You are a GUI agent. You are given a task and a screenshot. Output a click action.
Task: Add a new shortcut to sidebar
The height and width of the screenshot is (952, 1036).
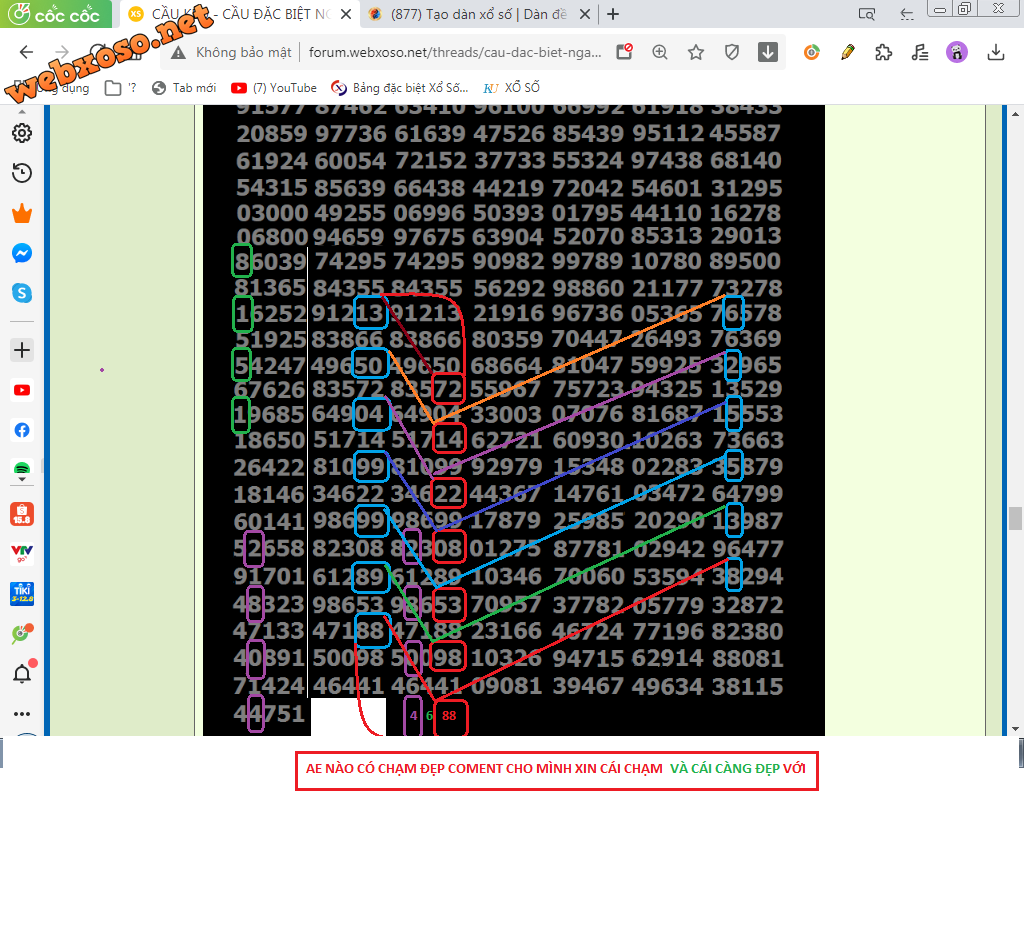tap(22, 350)
